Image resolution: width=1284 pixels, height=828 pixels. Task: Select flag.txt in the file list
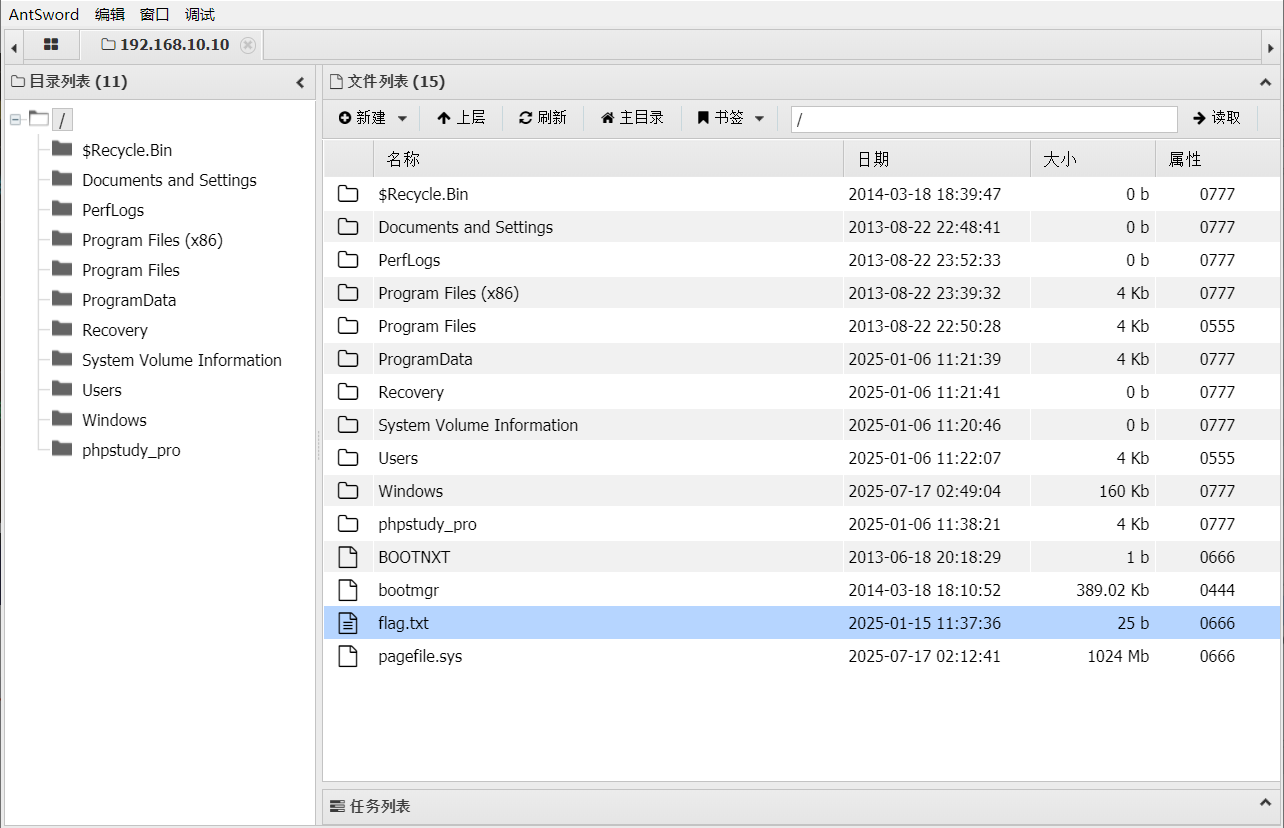tap(802, 623)
